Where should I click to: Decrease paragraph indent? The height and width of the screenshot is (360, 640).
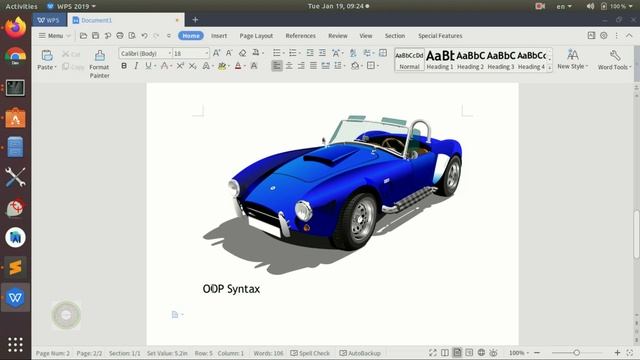click(x=310, y=53)
